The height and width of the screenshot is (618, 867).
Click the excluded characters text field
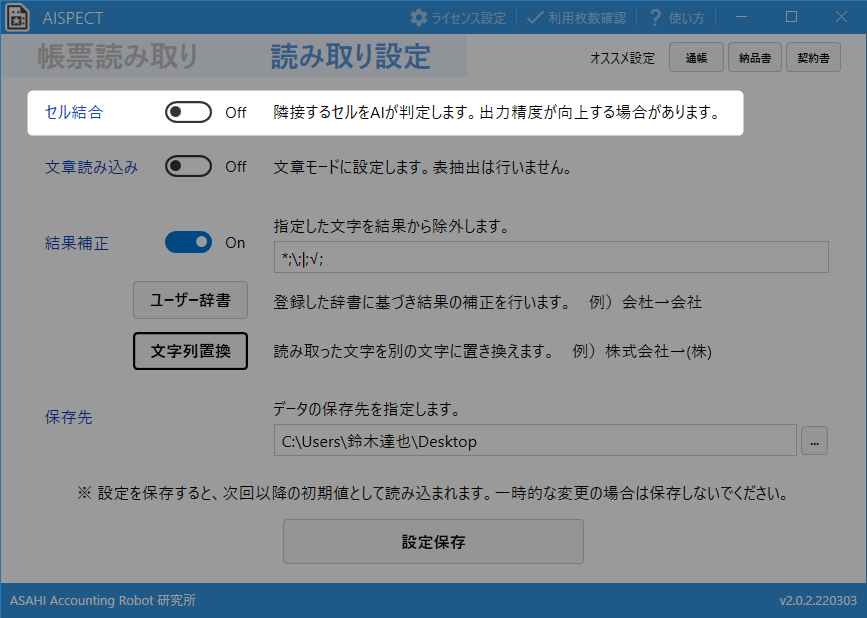(550, 258)
